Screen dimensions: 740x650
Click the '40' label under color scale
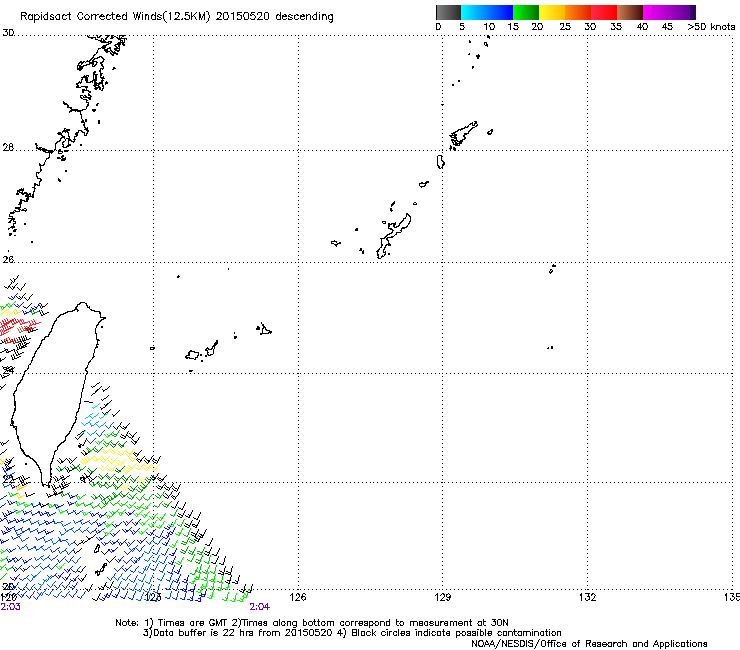tap(642, 27)
